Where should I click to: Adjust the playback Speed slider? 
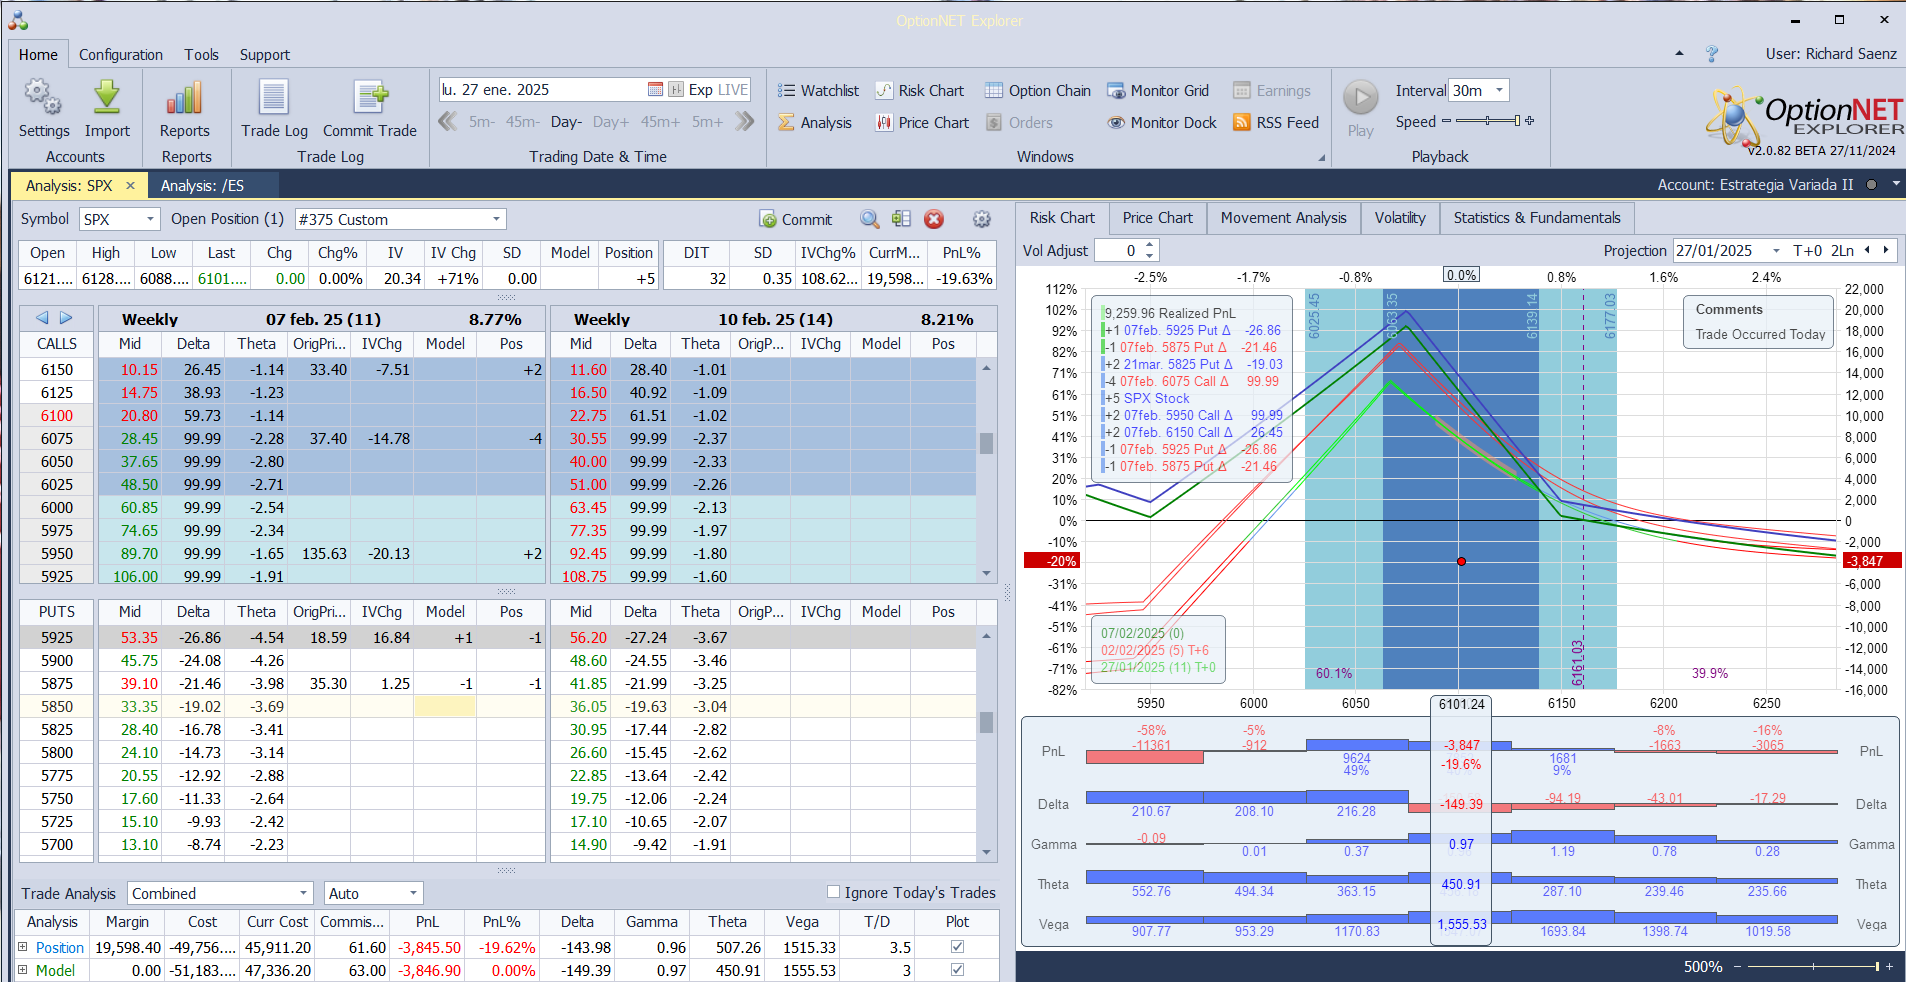pos(1488,121)
